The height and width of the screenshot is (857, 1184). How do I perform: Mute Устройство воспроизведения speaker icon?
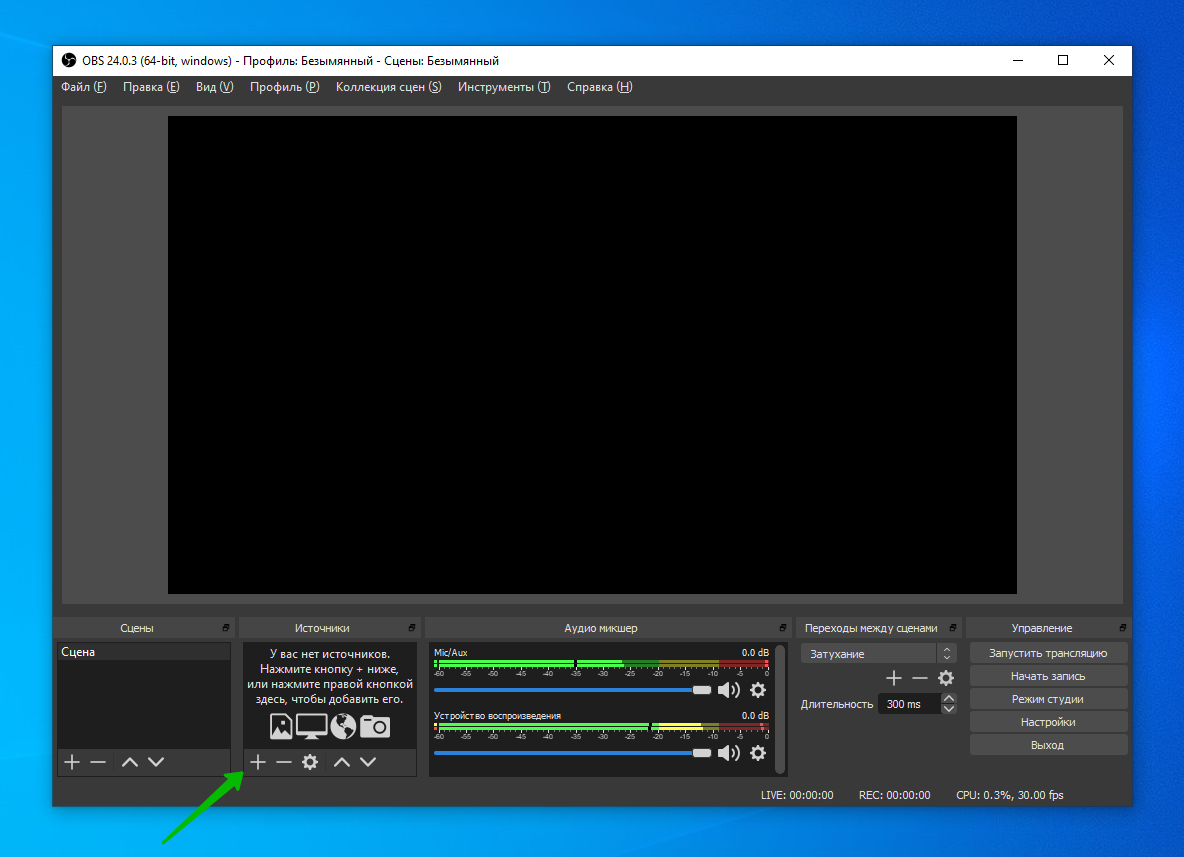(x=729, y=753)
